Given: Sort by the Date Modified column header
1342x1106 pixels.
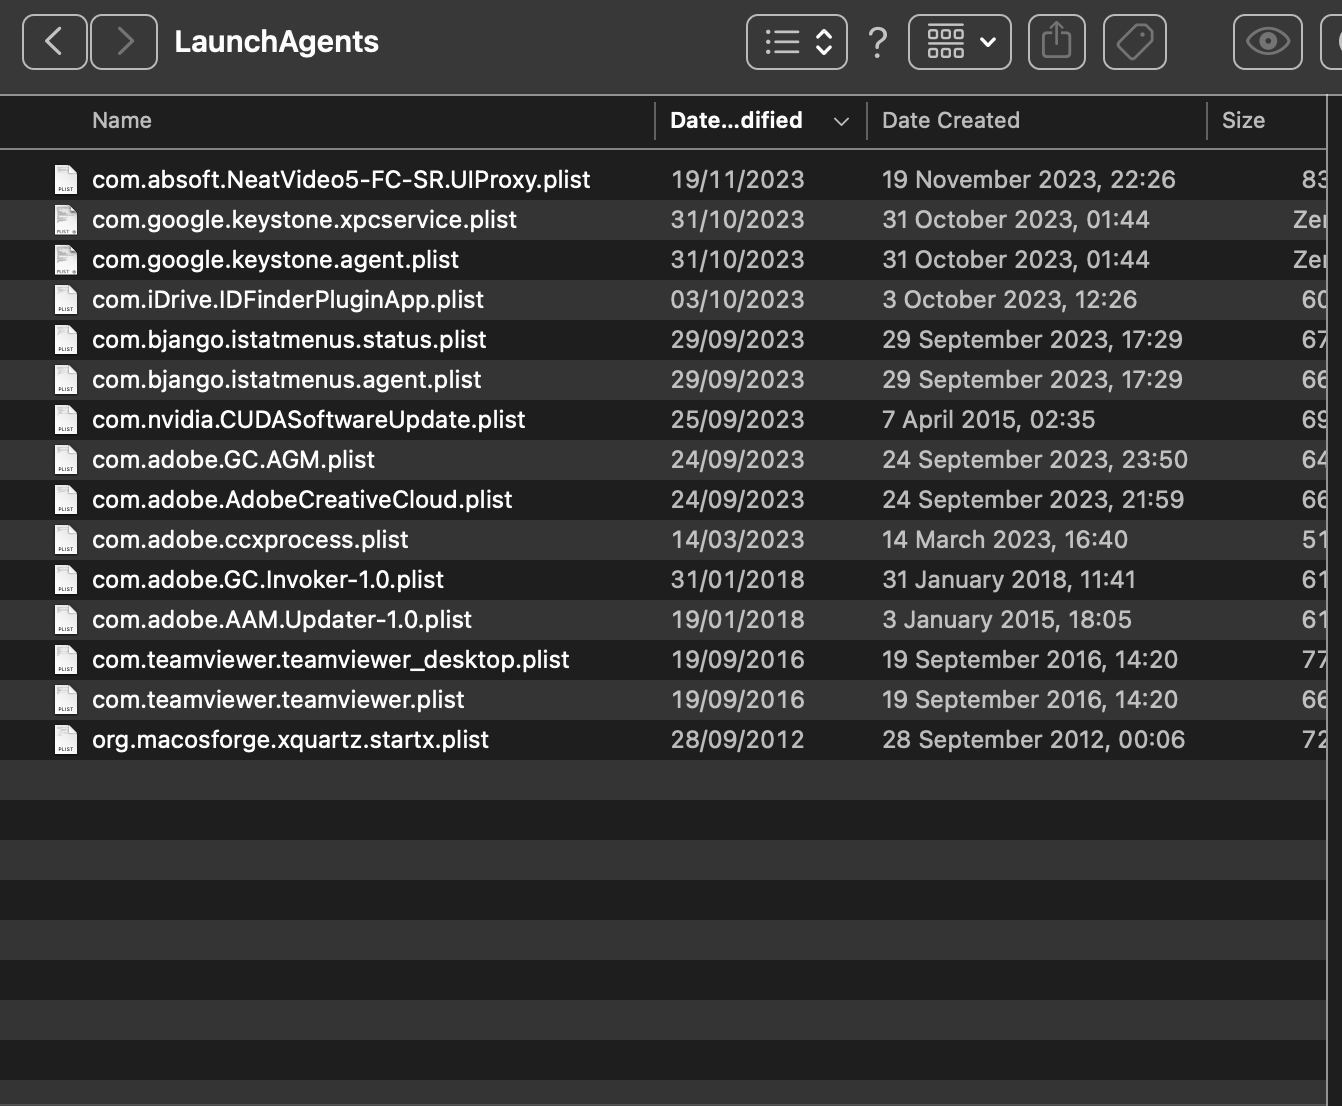Looking at the screenshot, I should tap(736, 120).
